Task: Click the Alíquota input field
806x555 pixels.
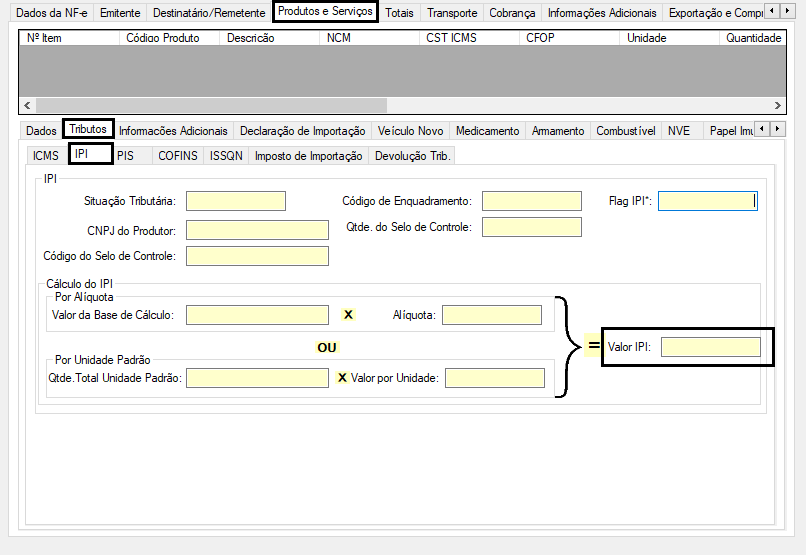Action: (492, 315)
